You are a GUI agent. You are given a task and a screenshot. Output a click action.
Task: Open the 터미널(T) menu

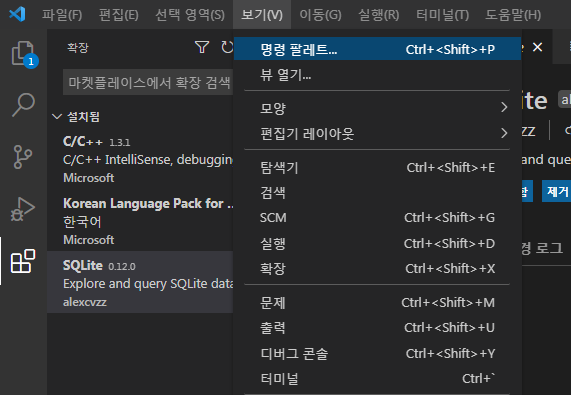pyautogui.click(x=442, y=15)
